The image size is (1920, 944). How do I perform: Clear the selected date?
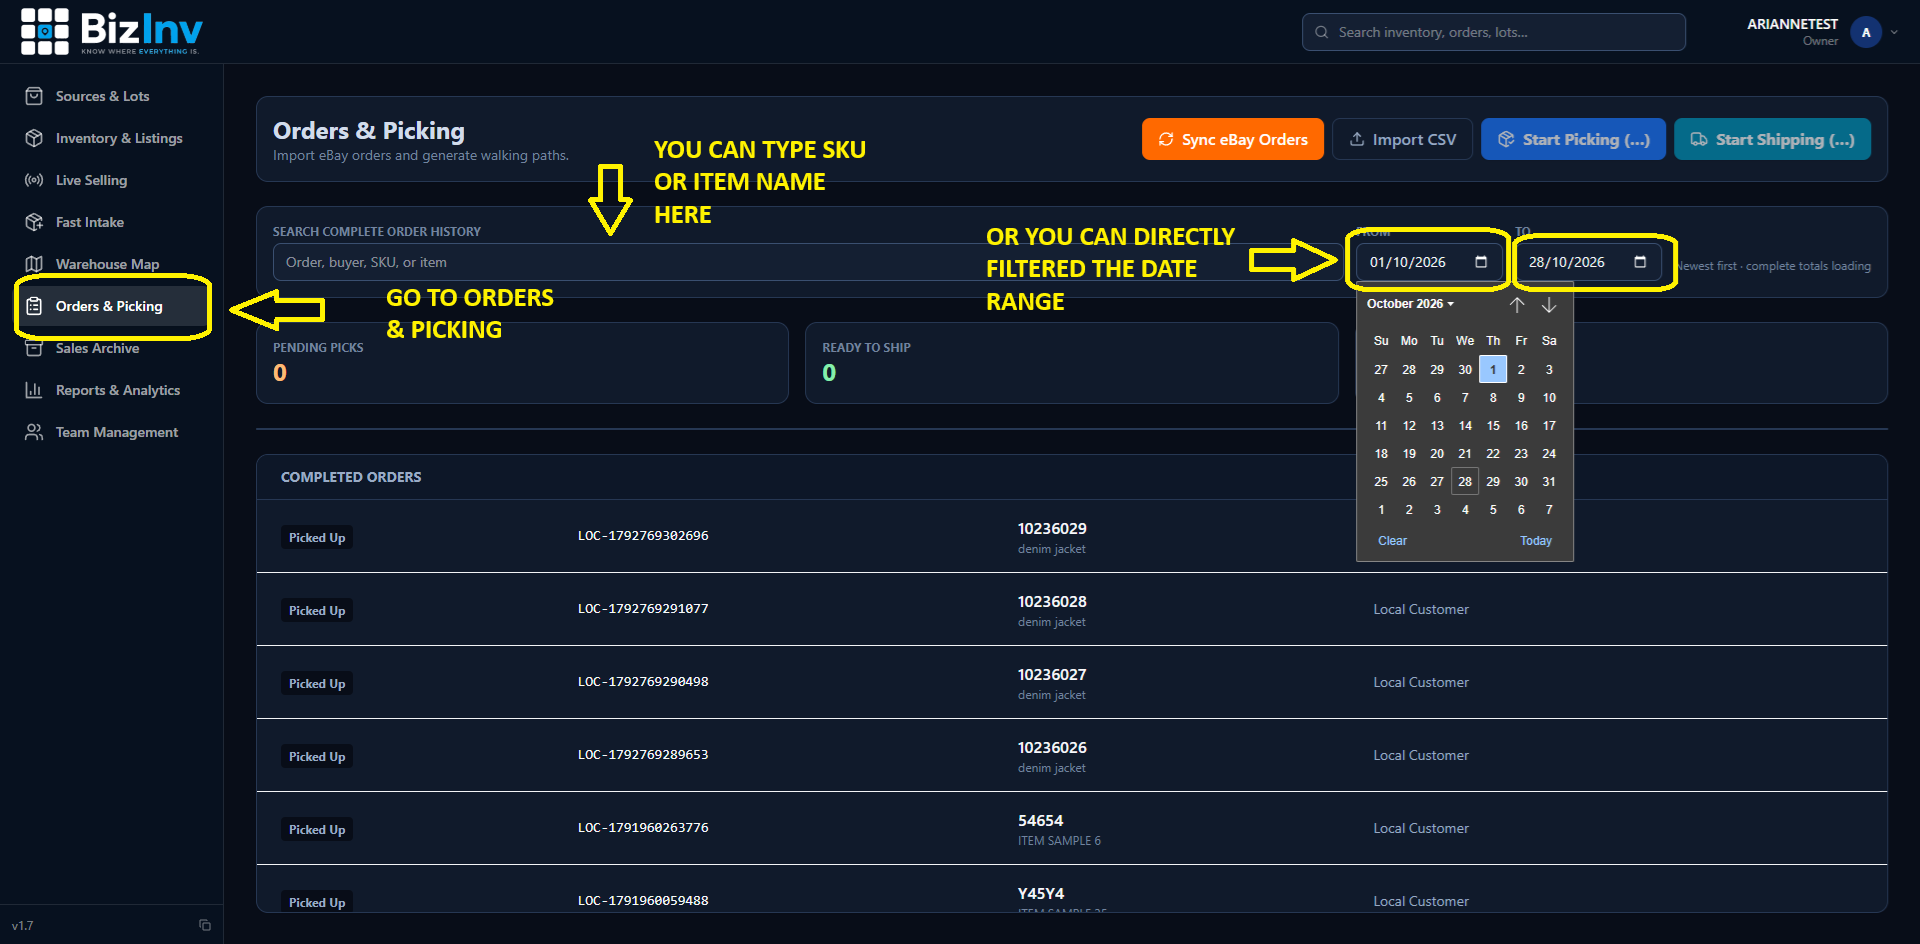[x=1392, y=541]
